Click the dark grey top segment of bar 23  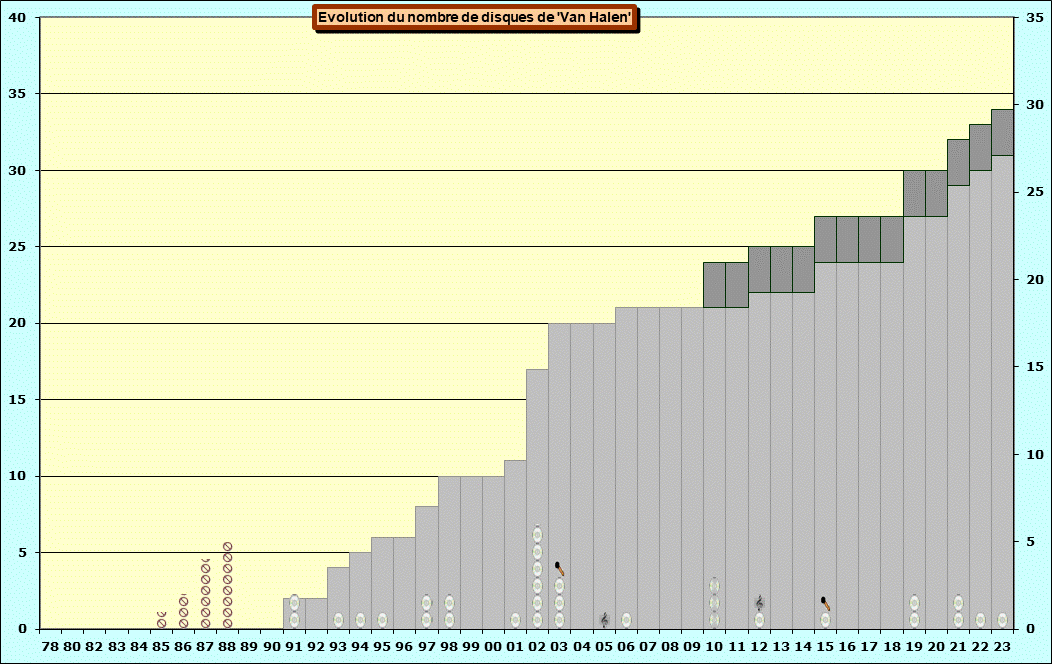pos(1002,132)
